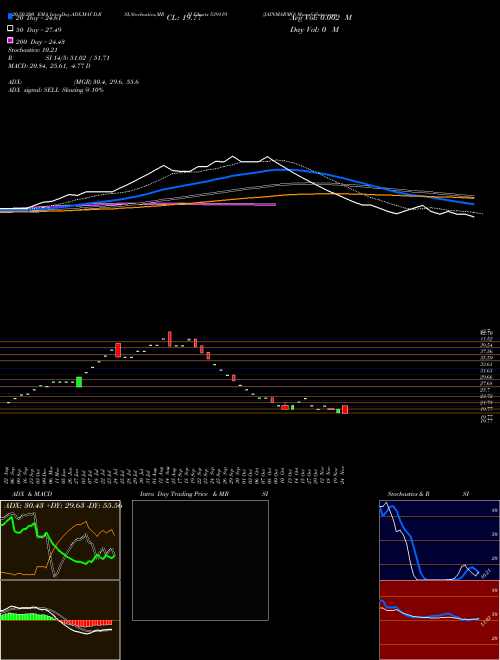Click the 'Stochastics & R' panel title
500x660 pixels.
point(408,494)
